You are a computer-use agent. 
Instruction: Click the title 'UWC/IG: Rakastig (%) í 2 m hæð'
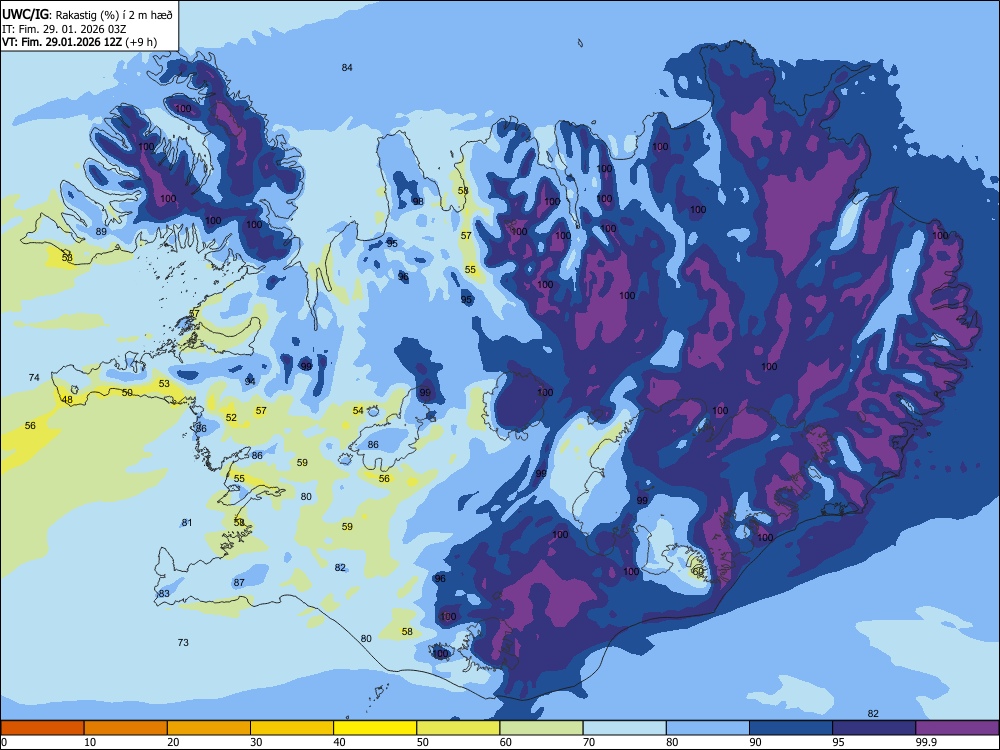click(87, 15)
